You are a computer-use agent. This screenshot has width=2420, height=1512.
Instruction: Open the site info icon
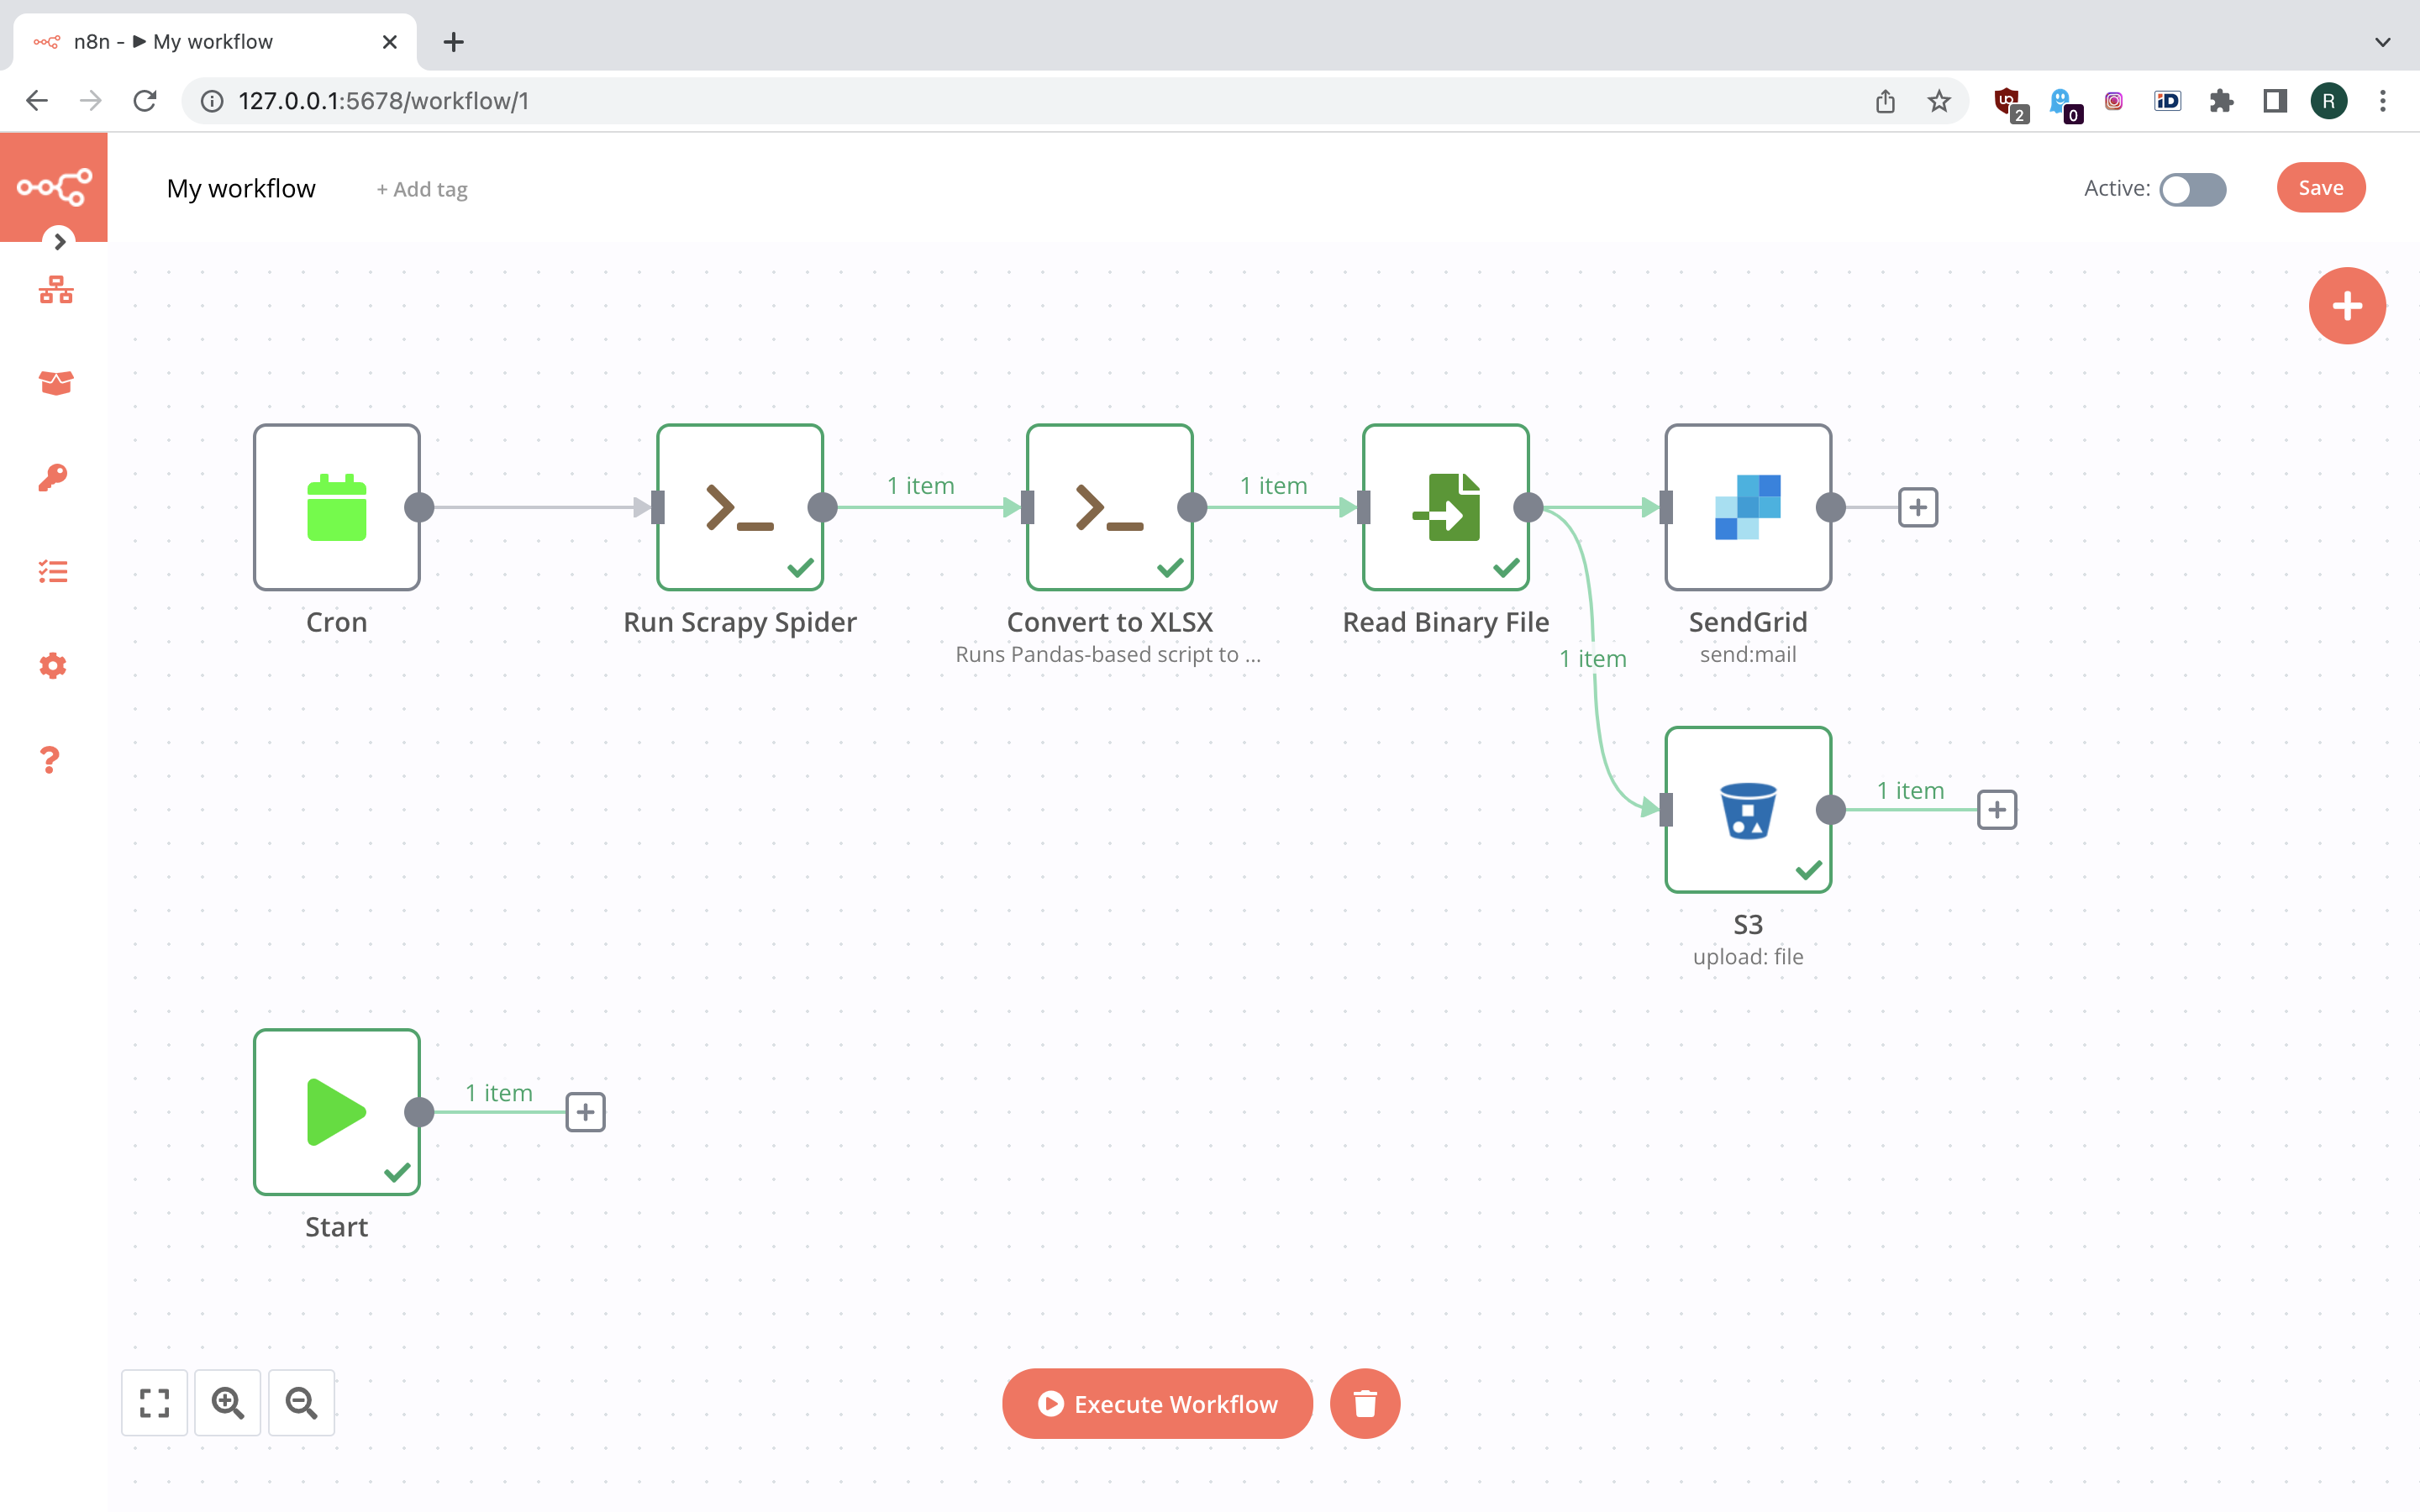coord(212,101)
